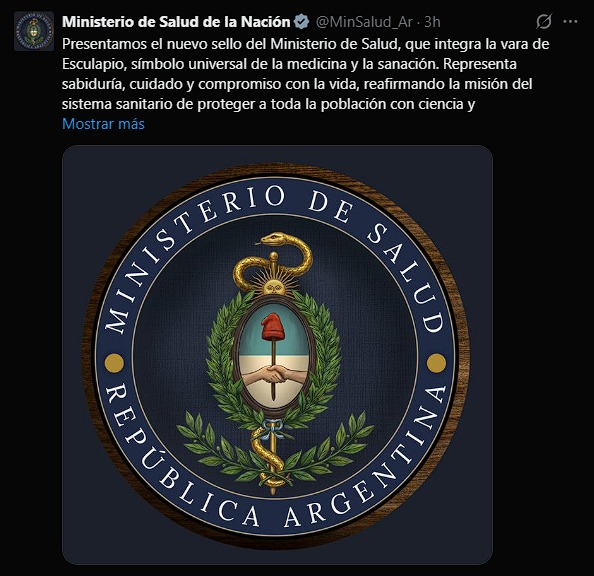Click the post text about the nuevo sello

(306, 74)
